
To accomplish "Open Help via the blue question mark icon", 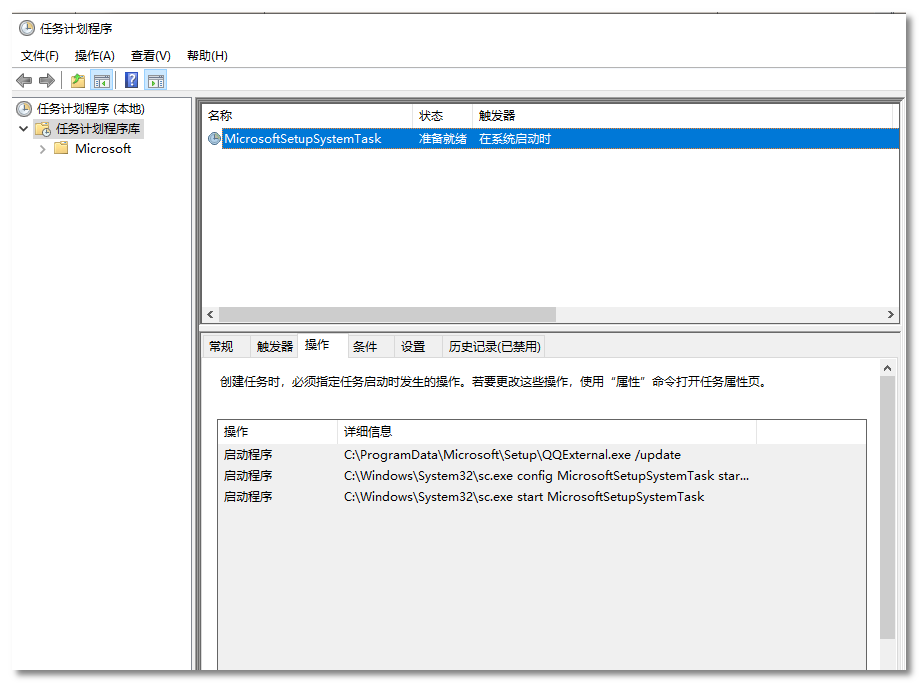I will (131, 81).
